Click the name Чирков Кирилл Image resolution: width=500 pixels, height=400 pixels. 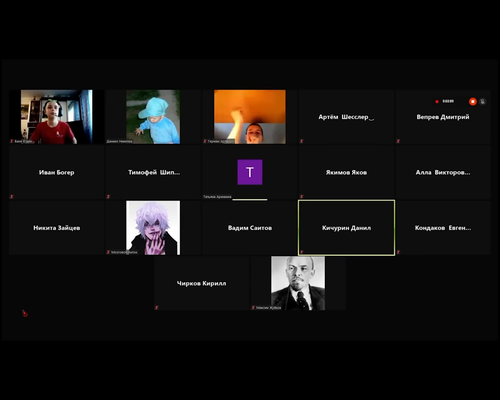coord(201,283)
